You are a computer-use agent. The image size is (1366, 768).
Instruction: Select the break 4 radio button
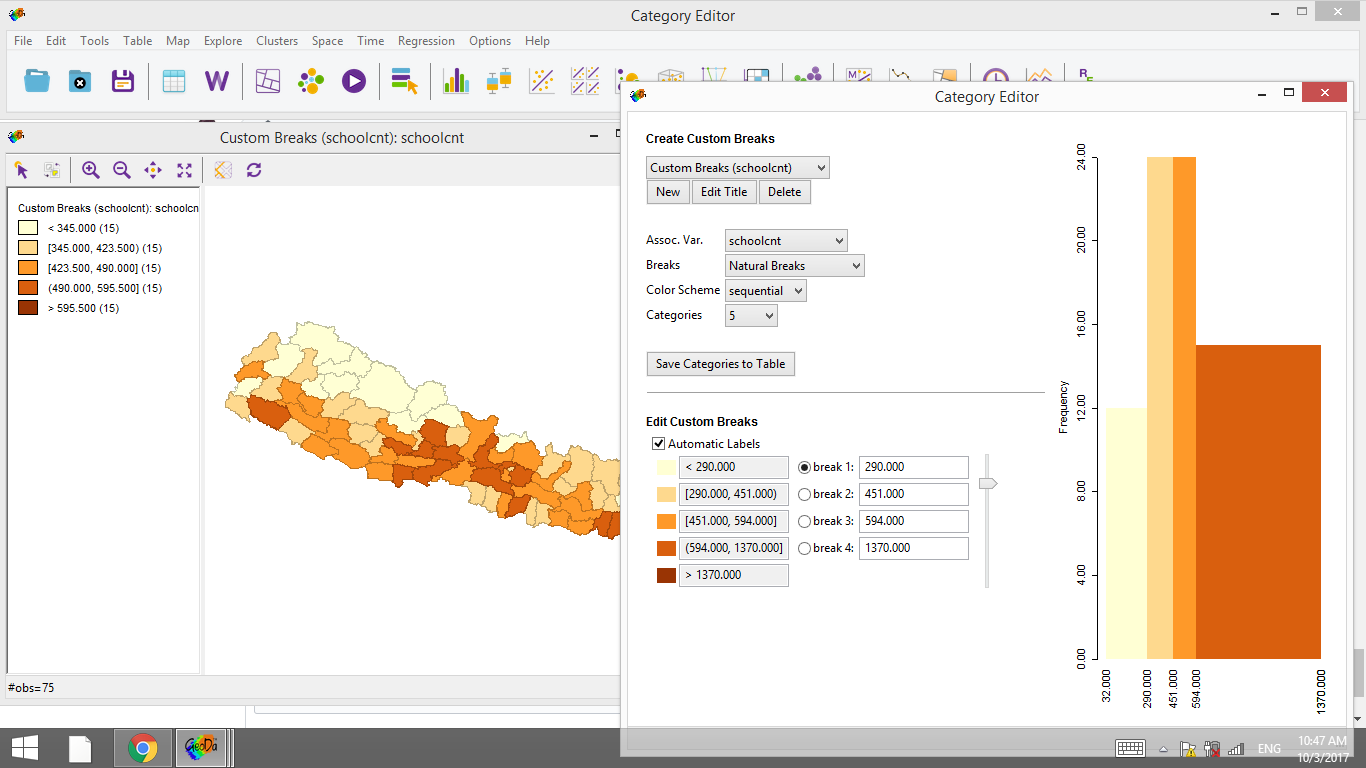coord(805,548)
